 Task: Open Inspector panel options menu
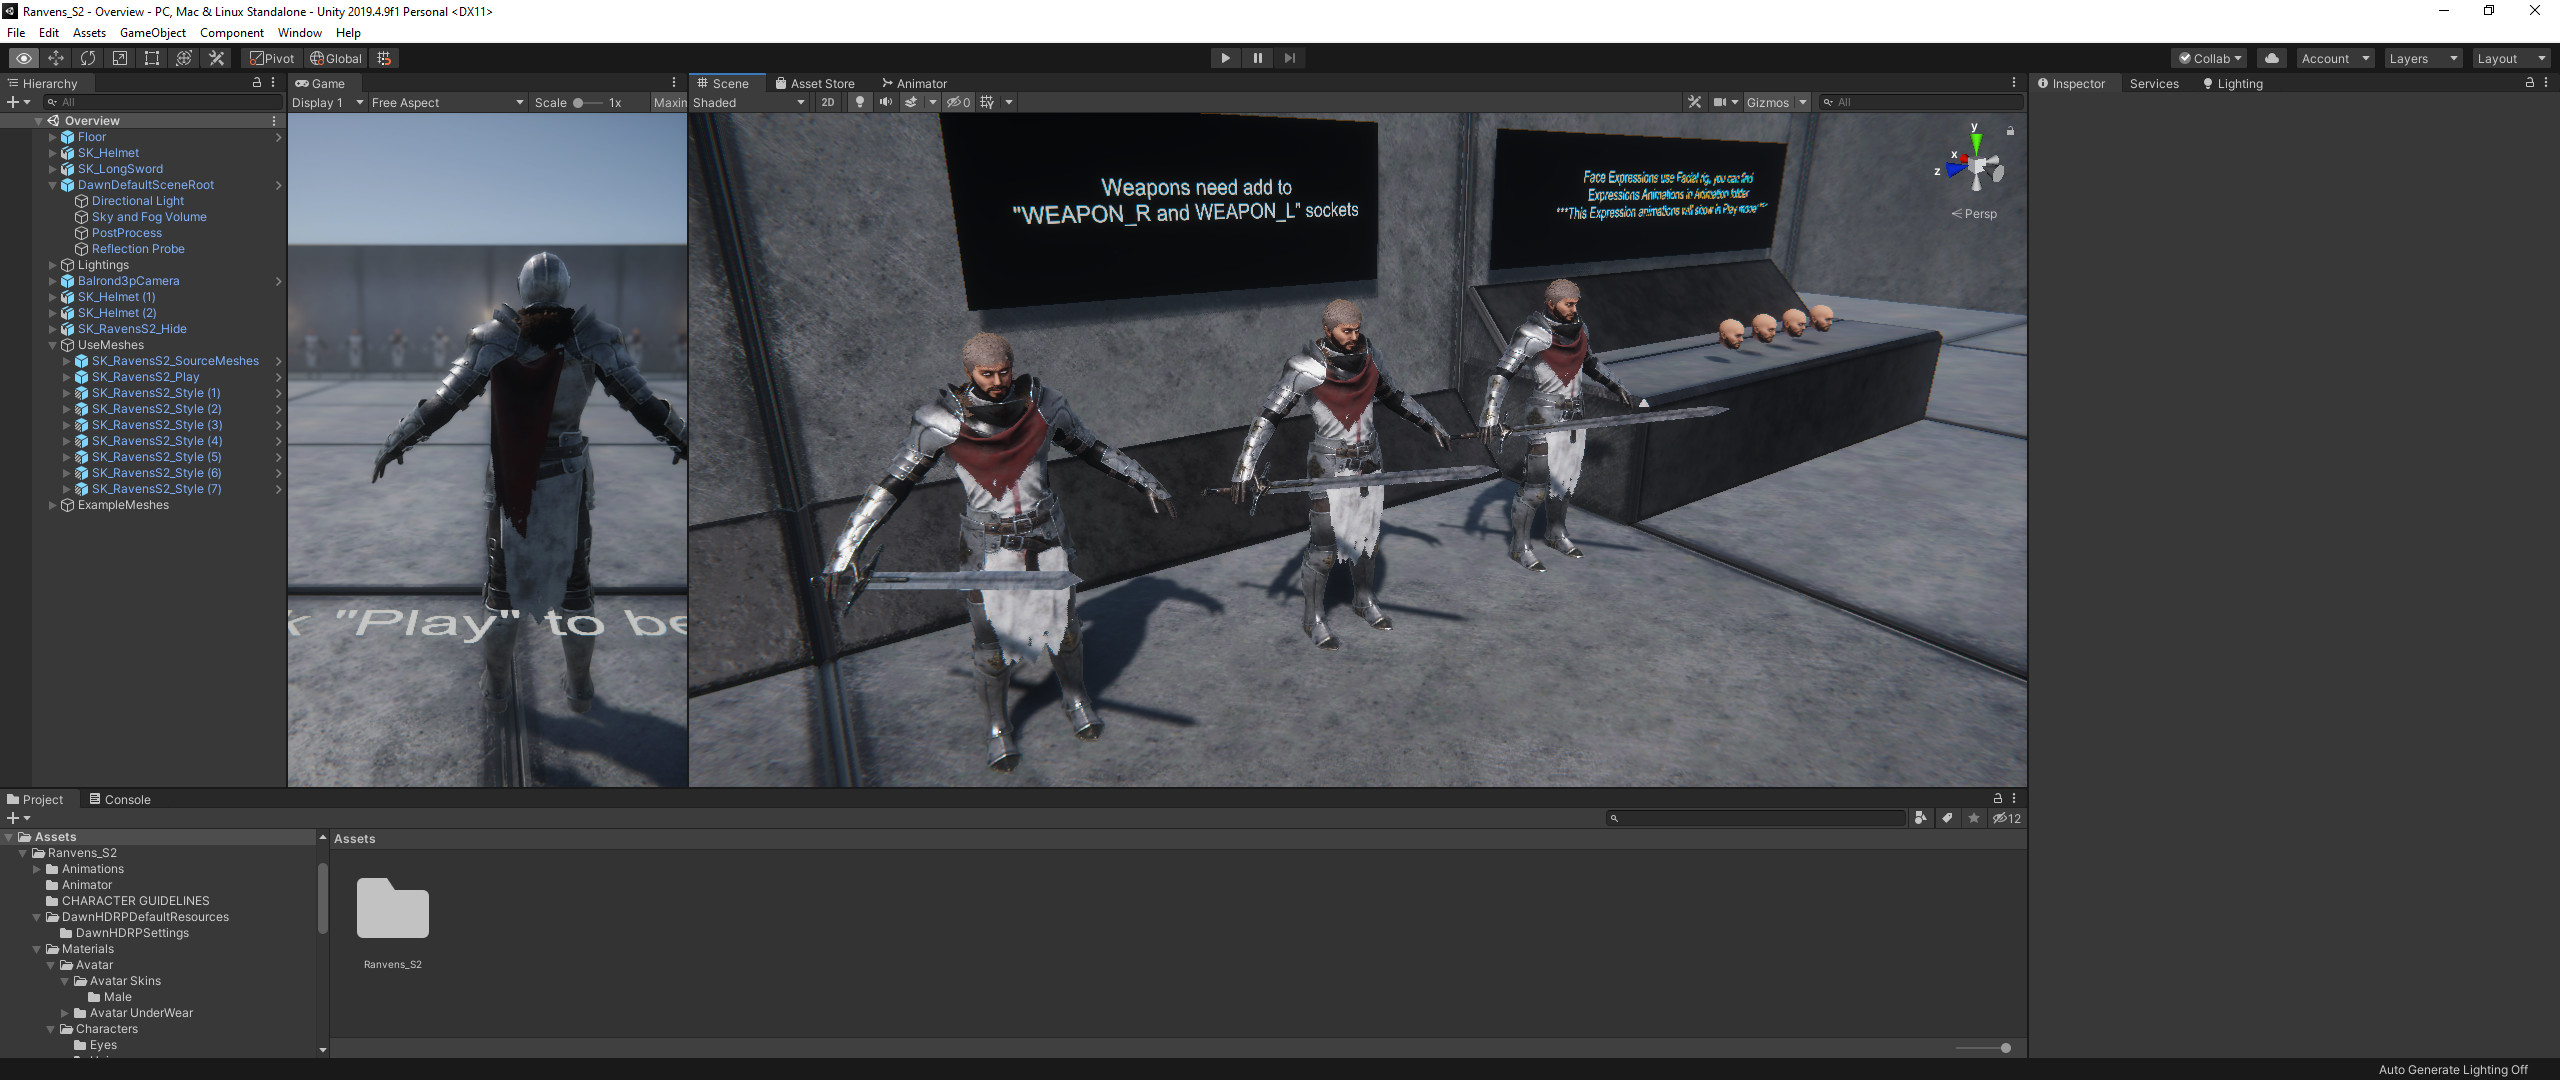click(x=2546, y=83)
